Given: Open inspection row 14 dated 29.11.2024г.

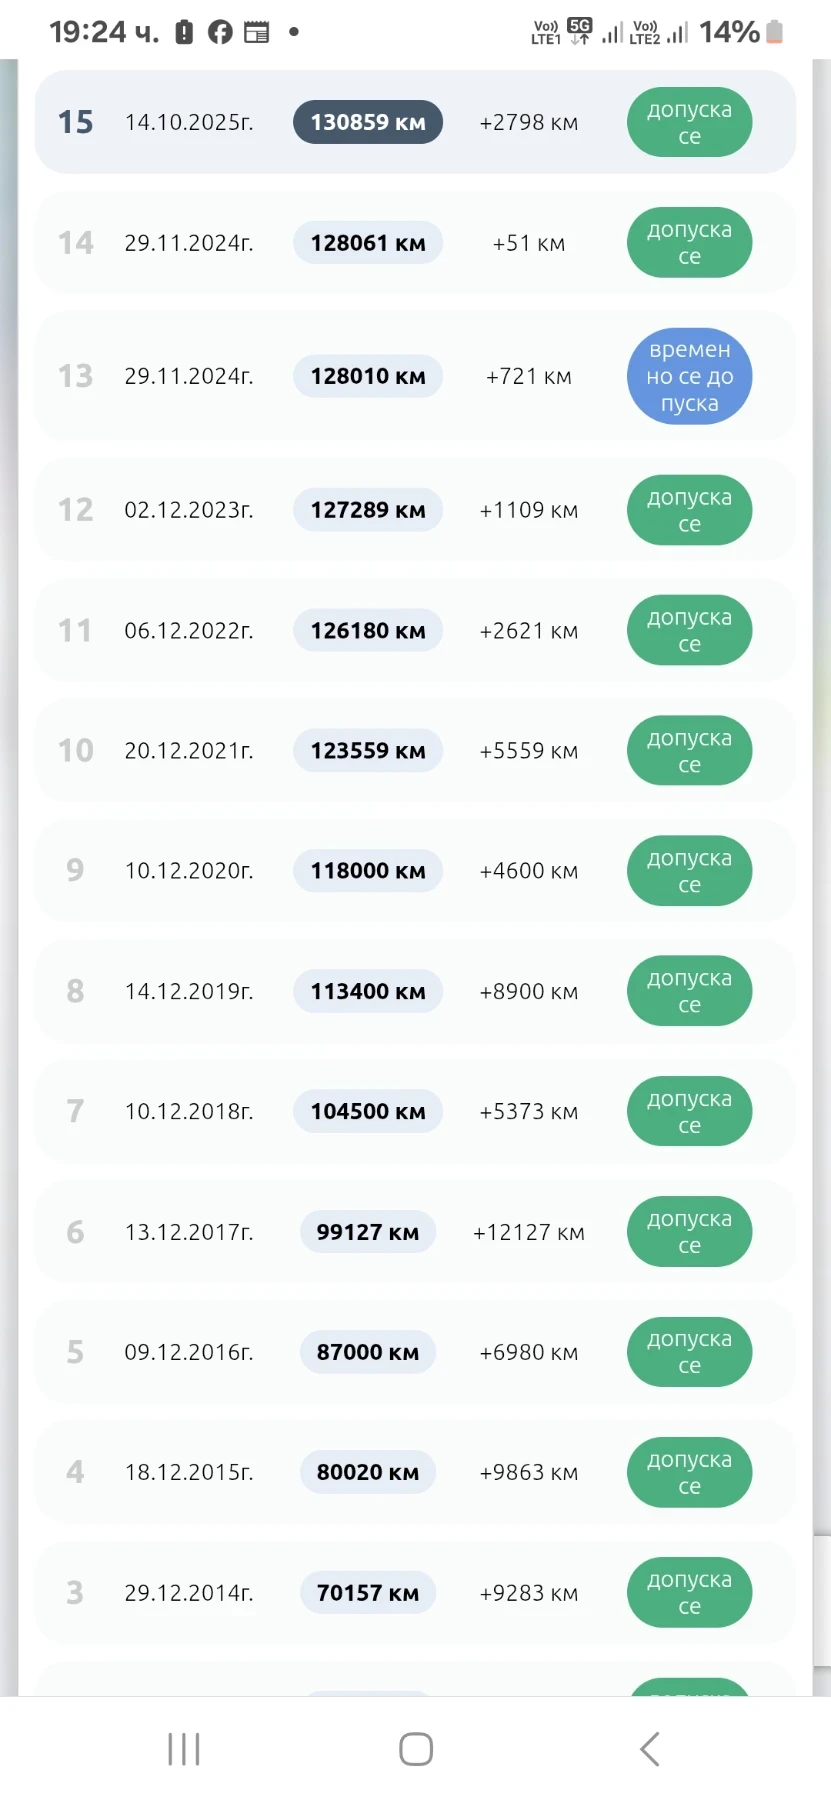Looking at the screenshot, I should pyautogui.click(x=415, y=243).
